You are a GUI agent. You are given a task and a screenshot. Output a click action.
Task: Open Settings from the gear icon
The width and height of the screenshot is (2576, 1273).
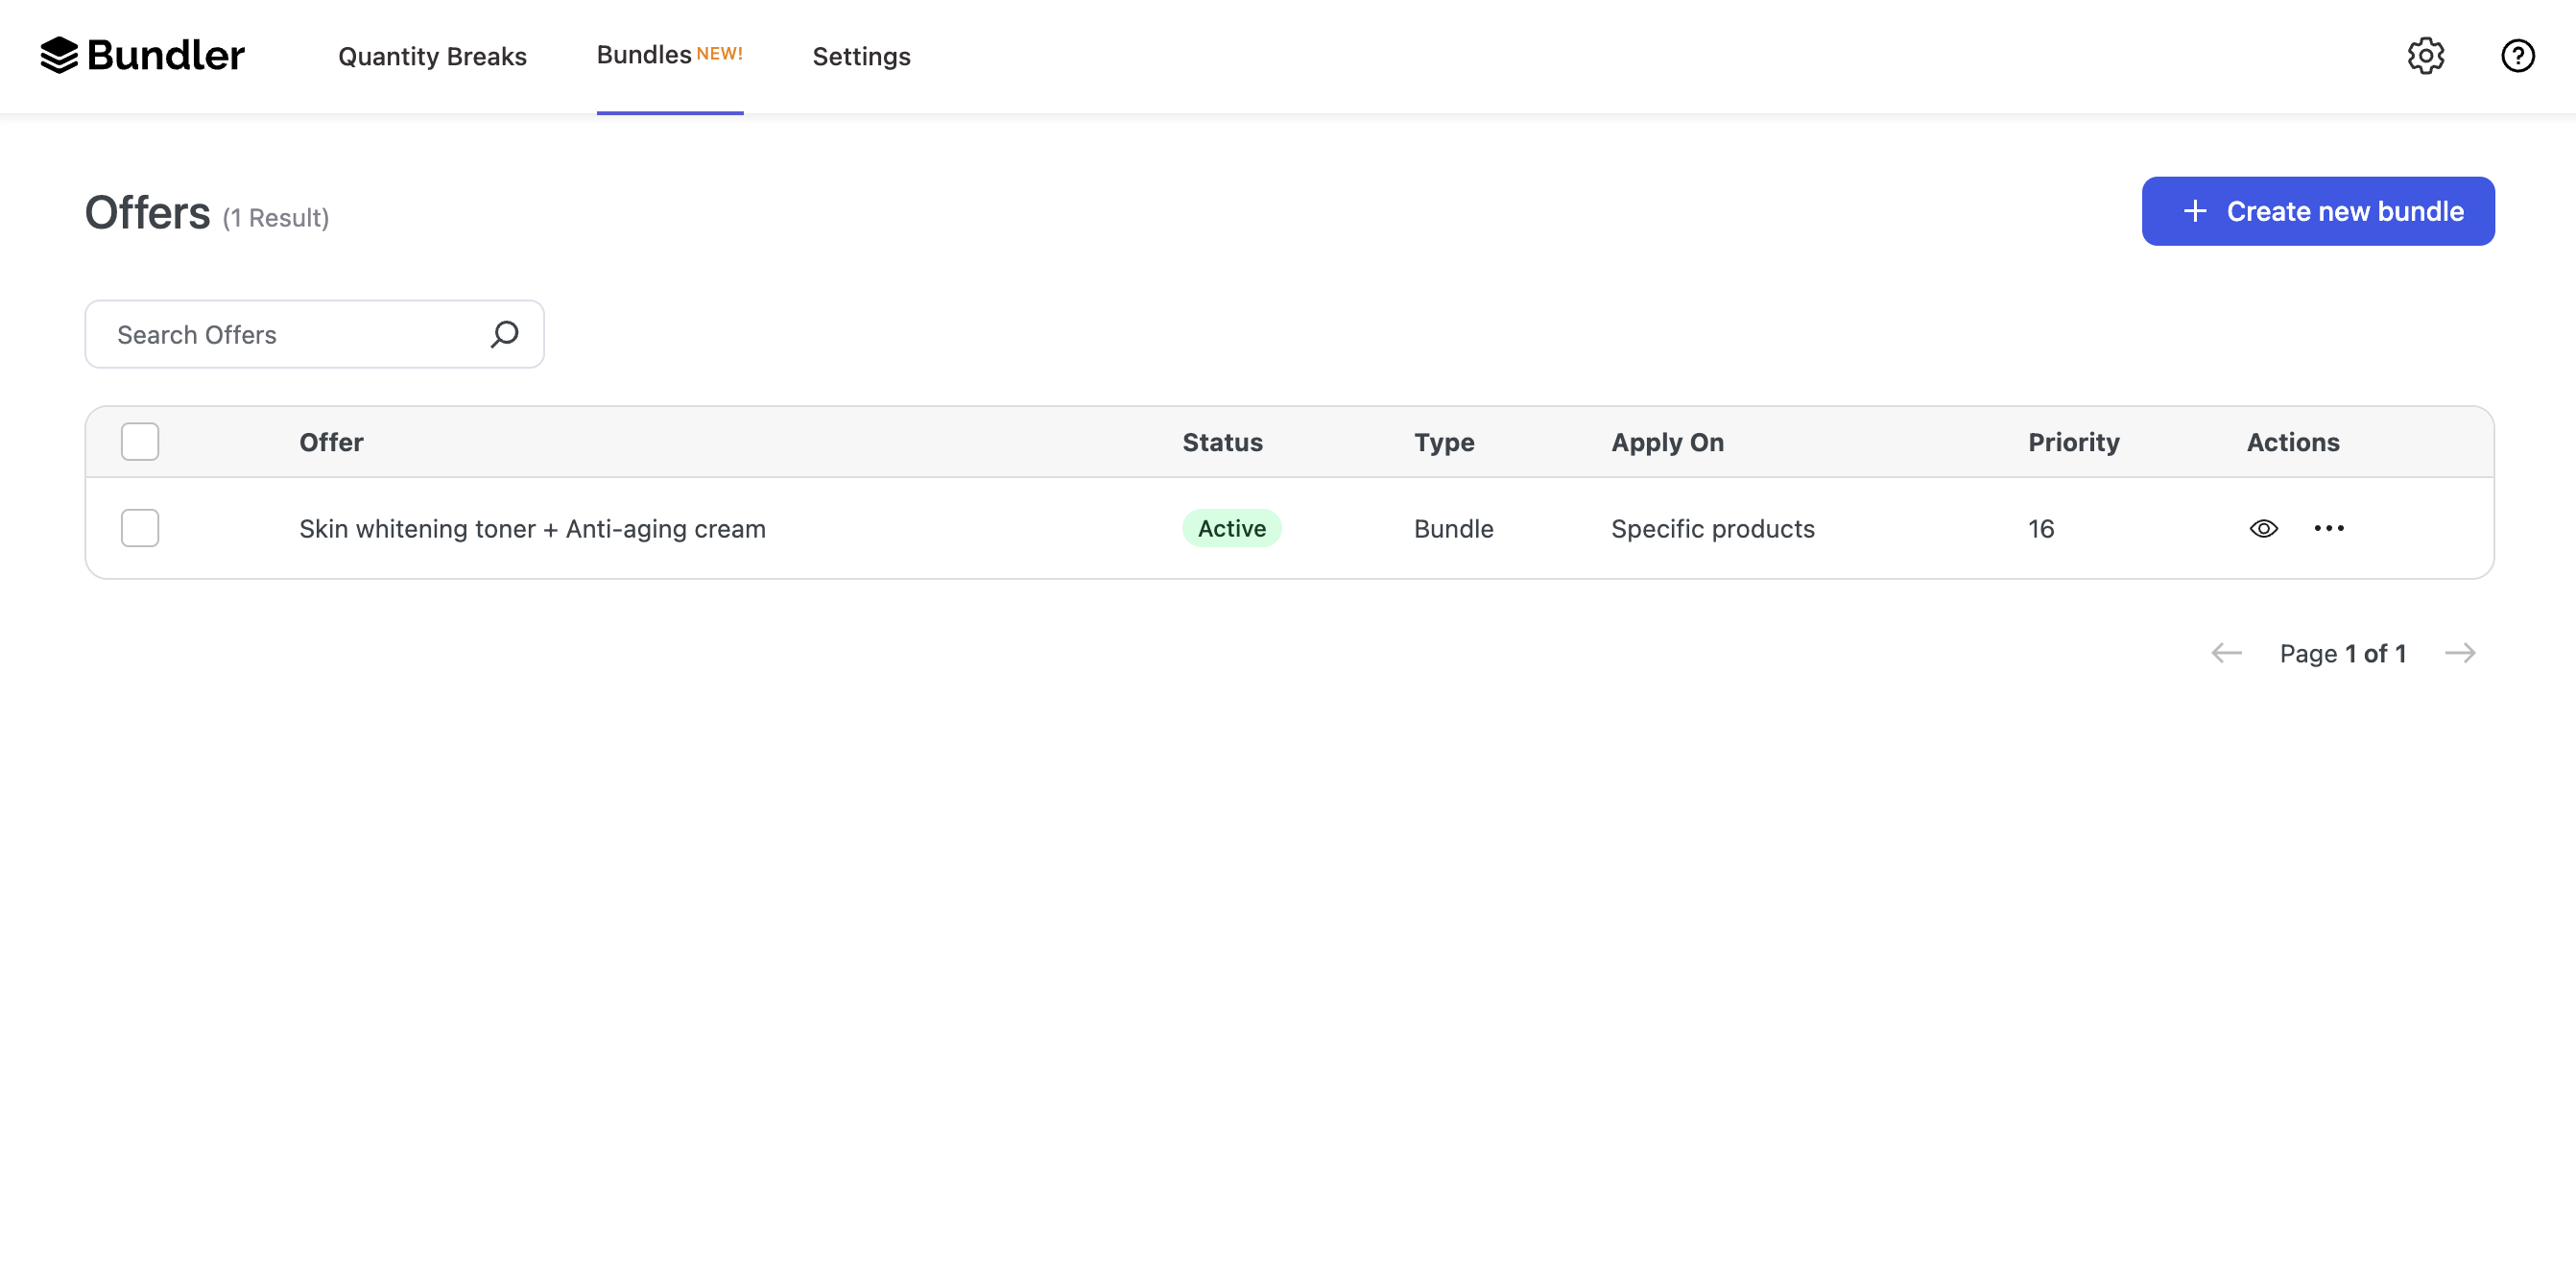(x=2426, y=54)
